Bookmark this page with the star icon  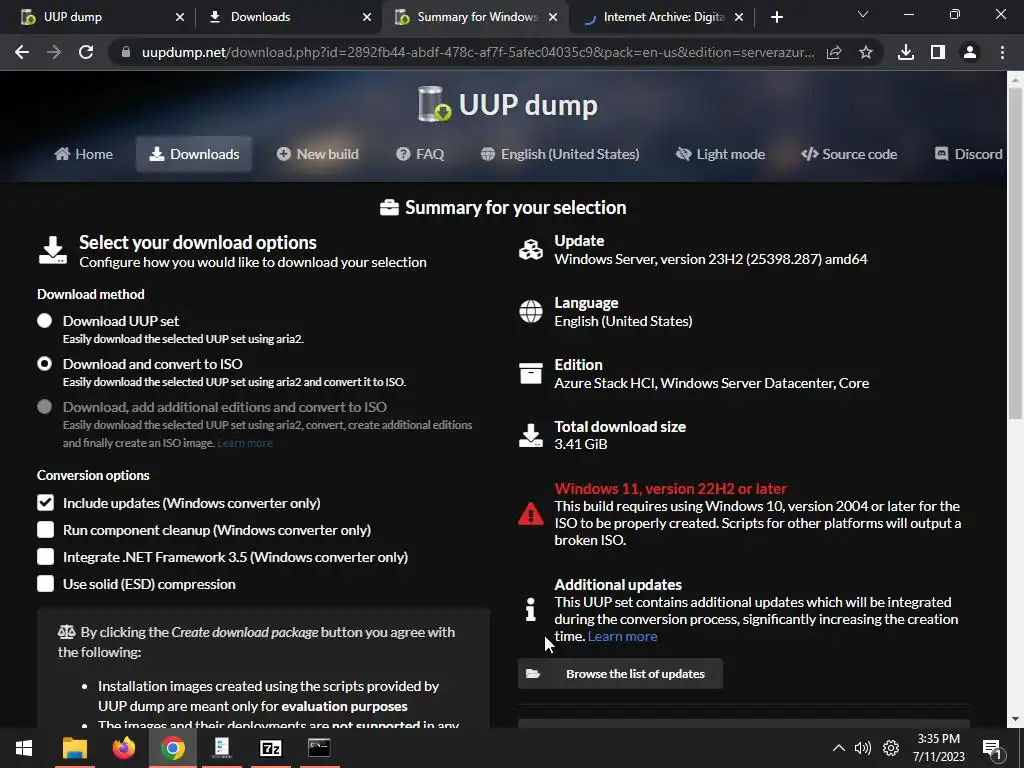[x=866, y=52]
